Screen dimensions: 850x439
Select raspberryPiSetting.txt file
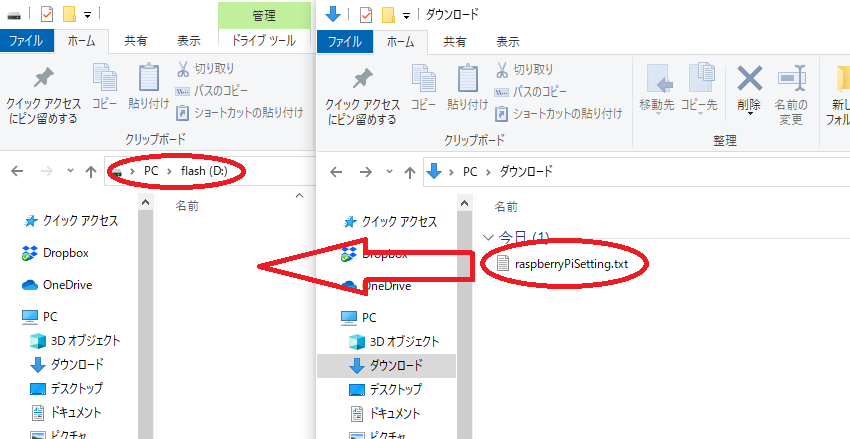570,263
